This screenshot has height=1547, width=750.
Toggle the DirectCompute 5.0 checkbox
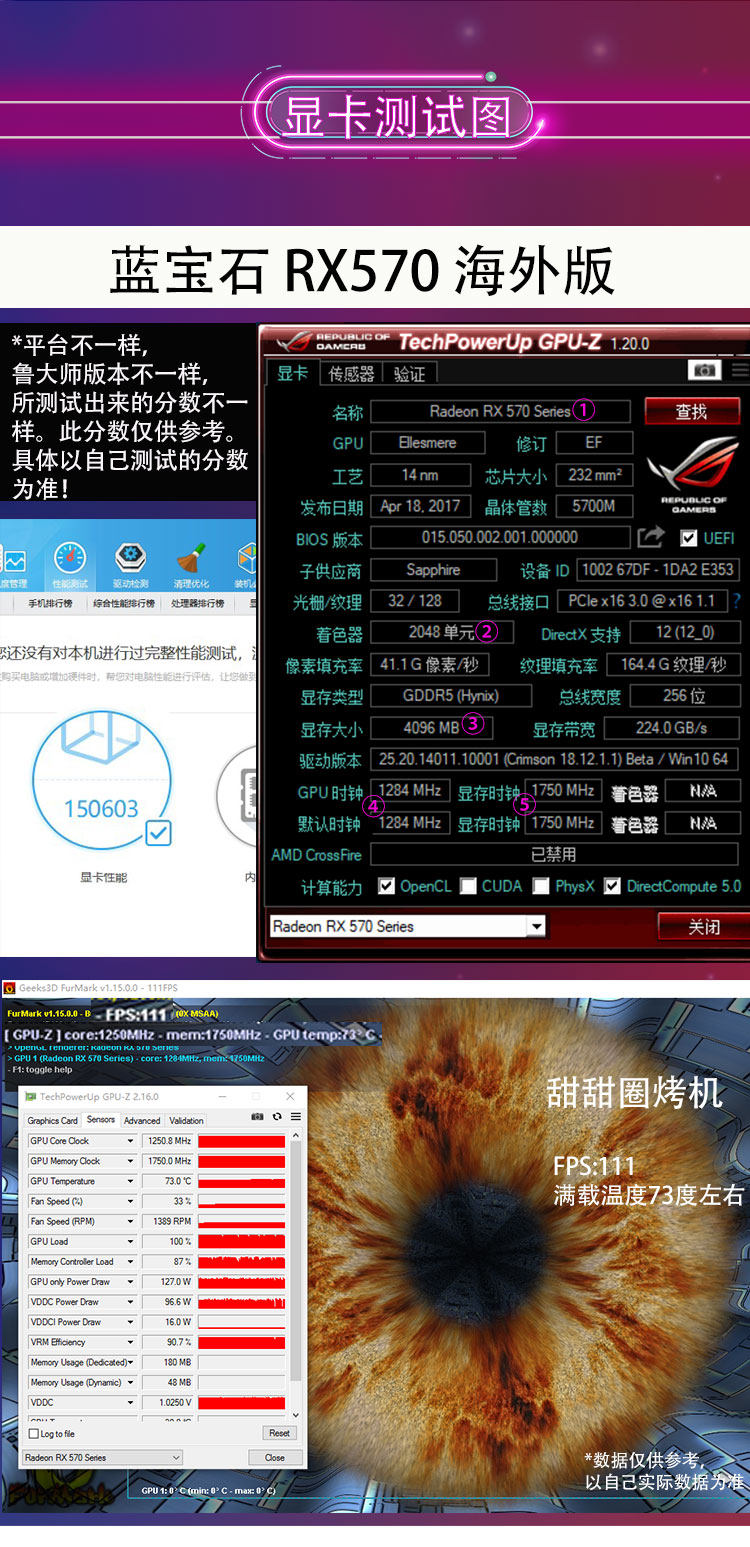coord(612,886)
